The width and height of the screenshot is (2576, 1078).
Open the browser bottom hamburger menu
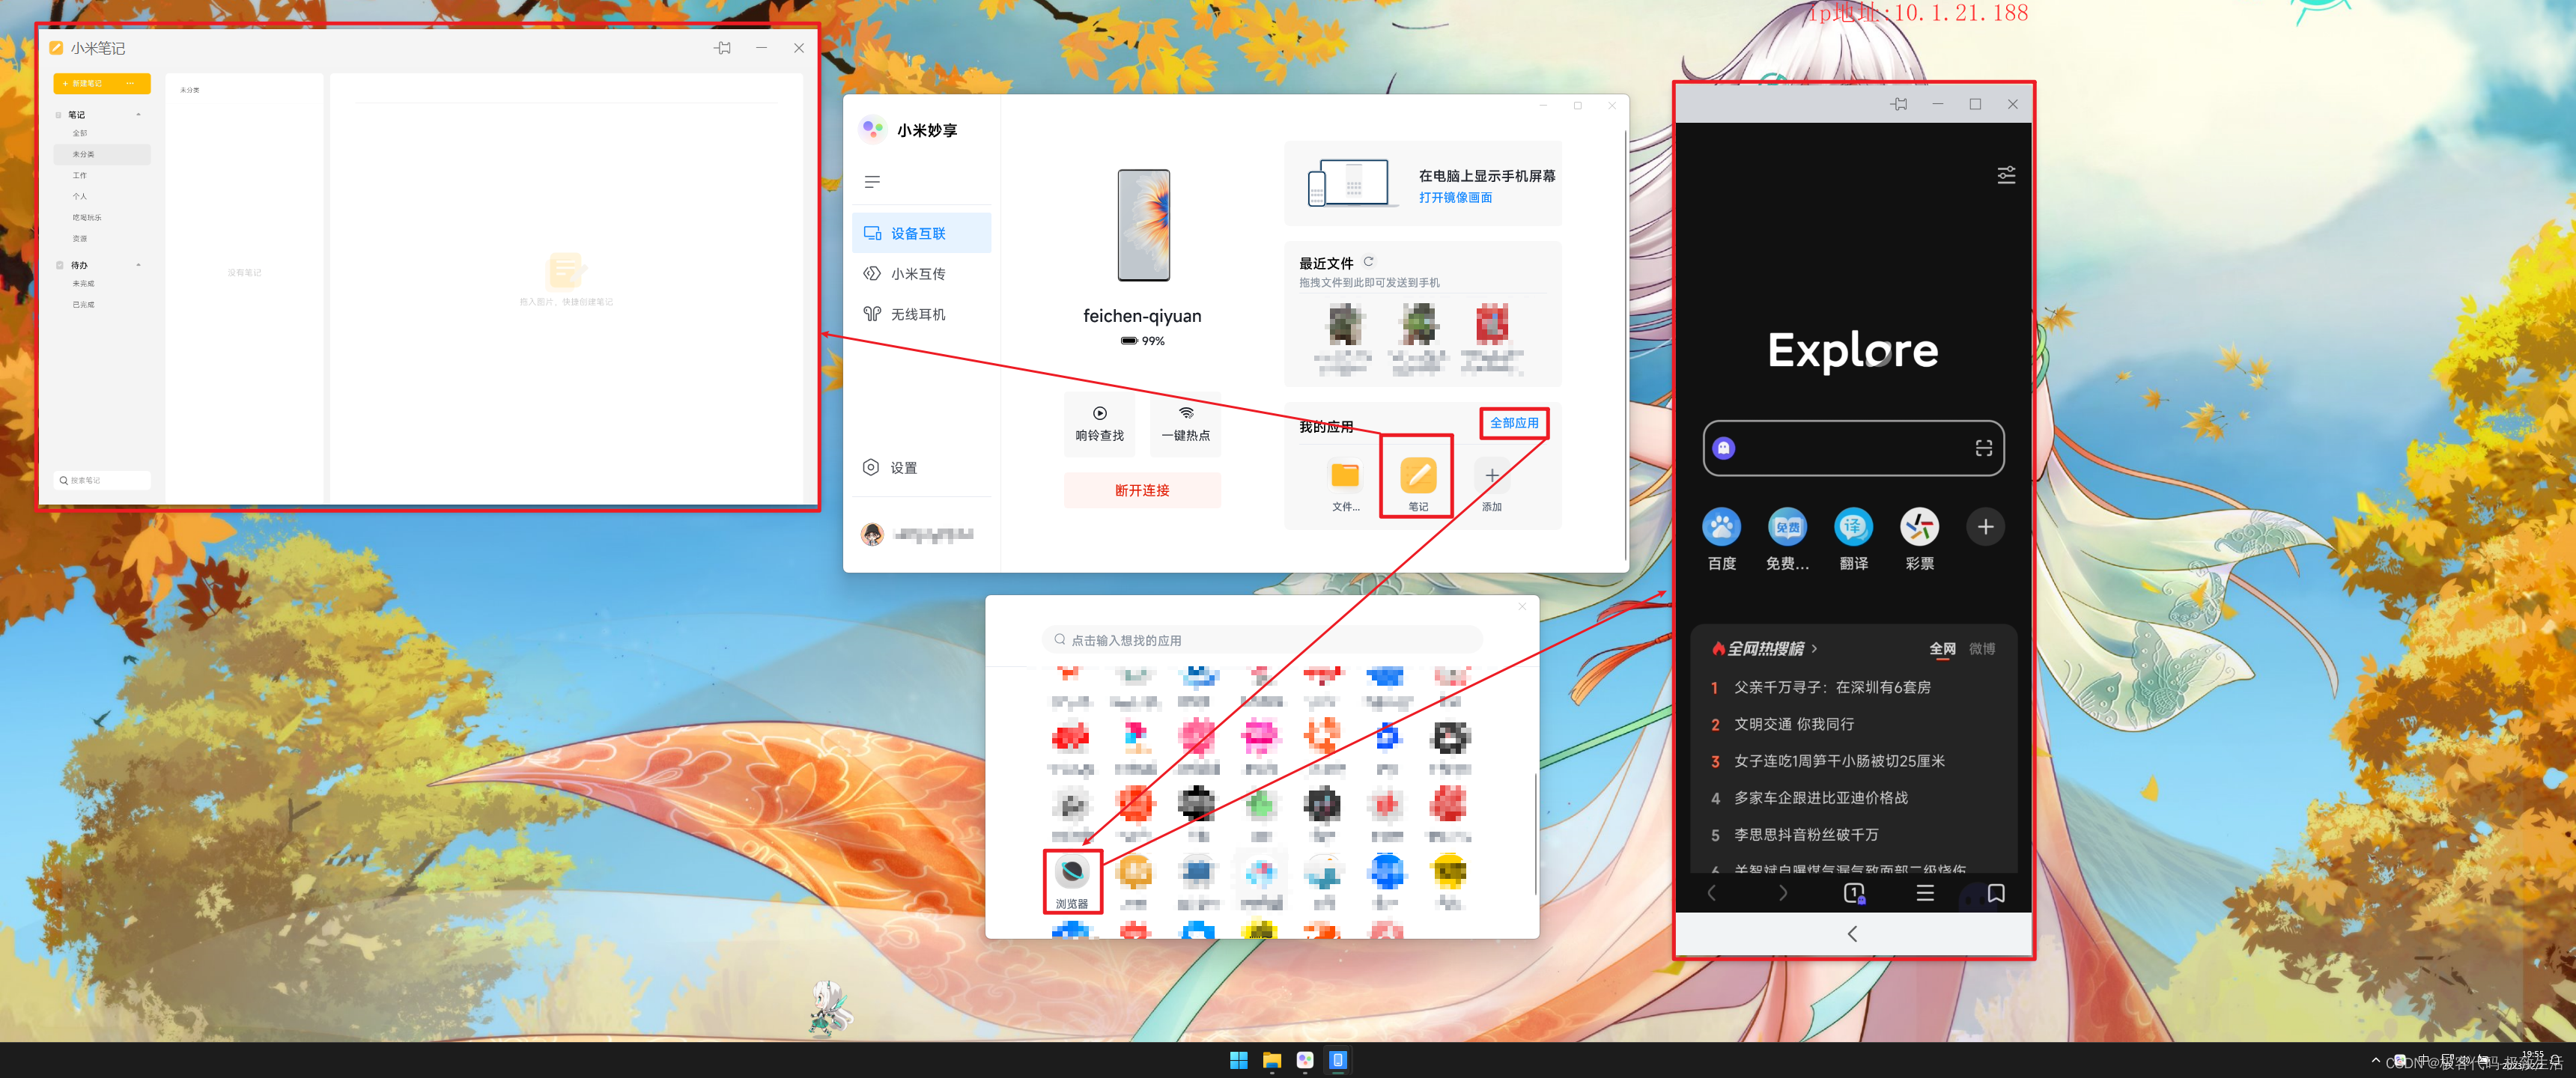click(1924, 893)
